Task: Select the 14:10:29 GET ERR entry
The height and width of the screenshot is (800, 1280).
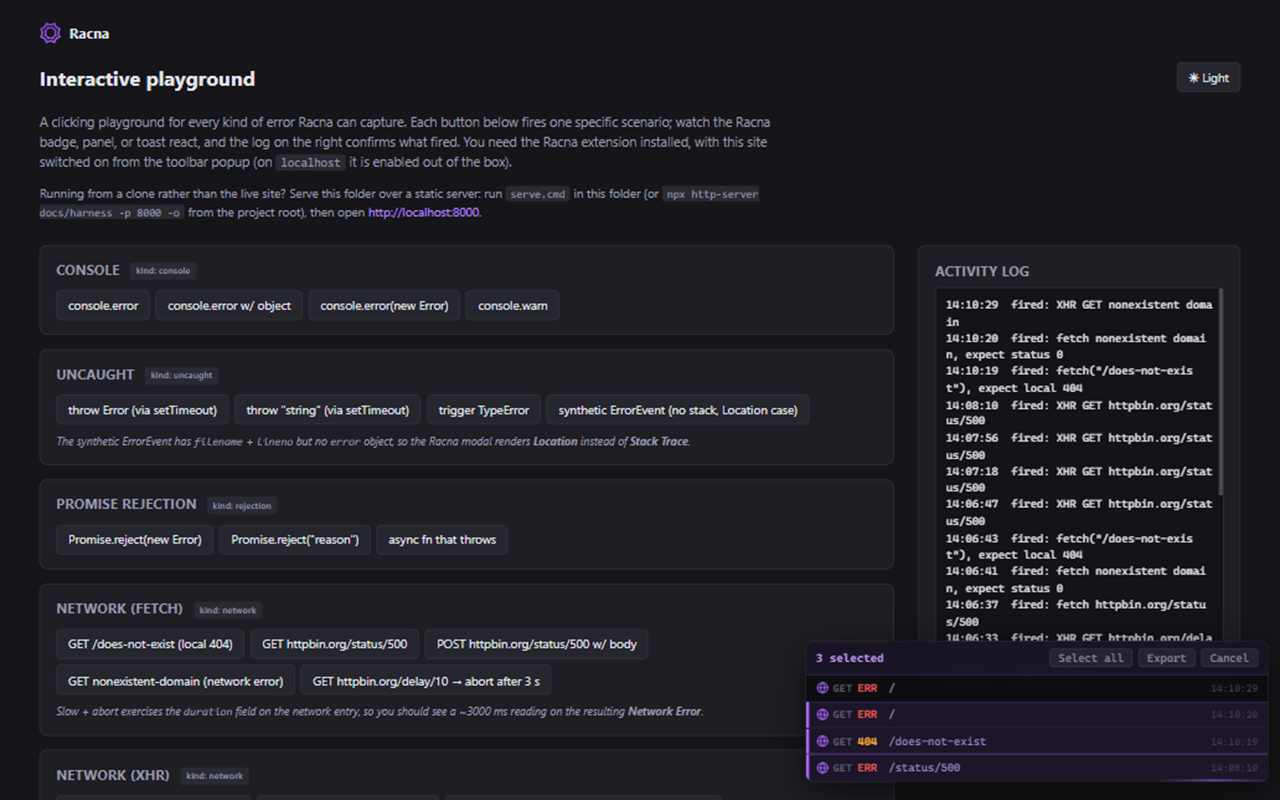Action: [1037, 688]
